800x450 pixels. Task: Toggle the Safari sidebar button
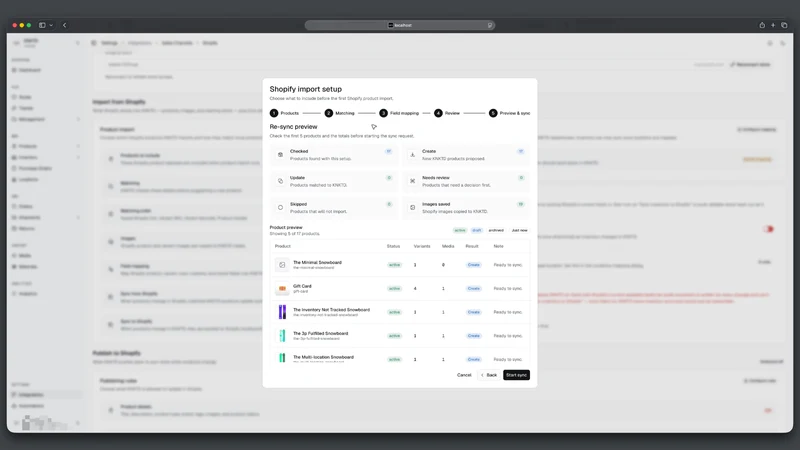pos(42,25)
